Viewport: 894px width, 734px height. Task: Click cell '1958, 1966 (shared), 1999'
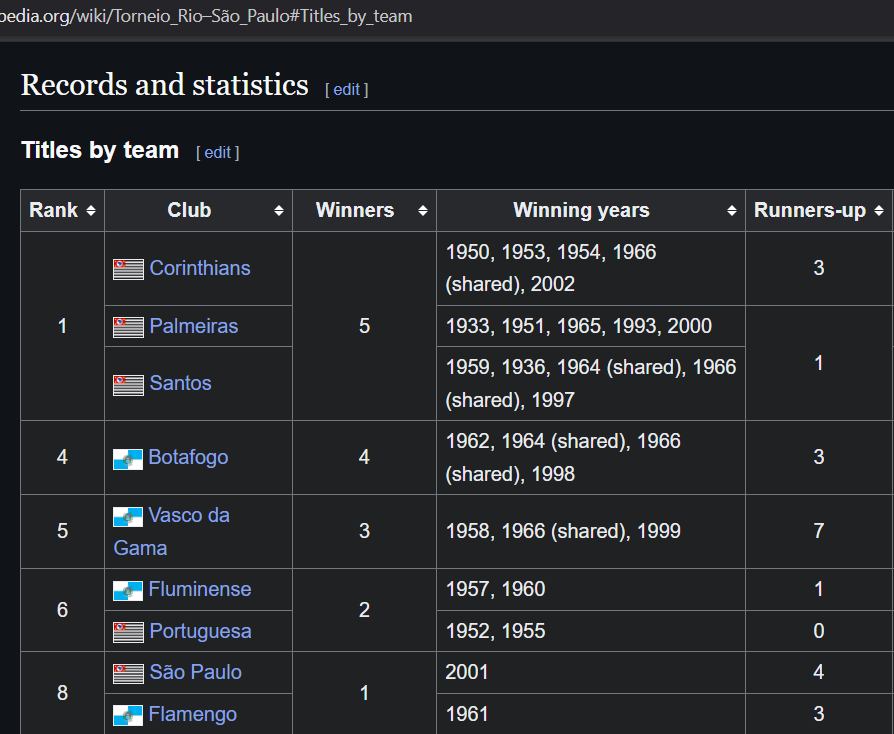[591, 532]
